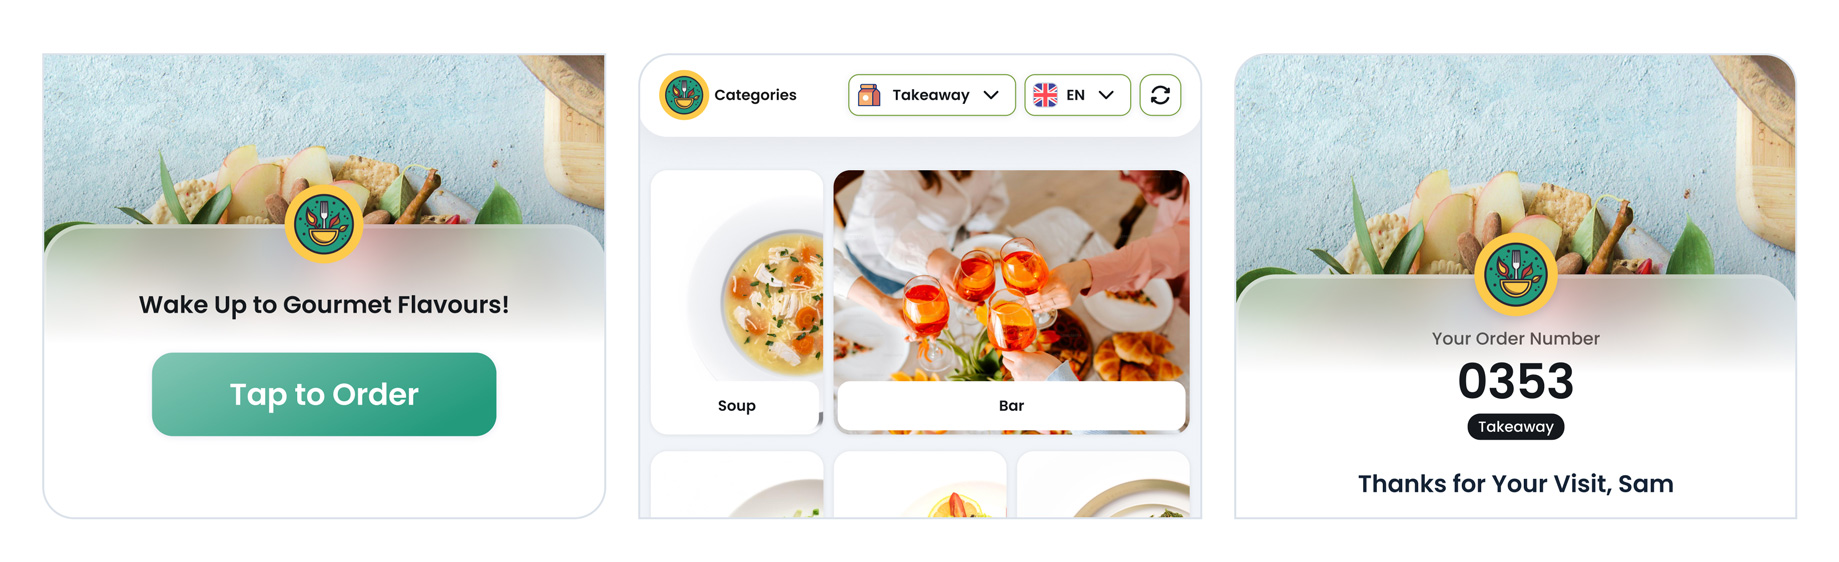1839x562 pixels.
Task: Open the partially visible bottom-left category card
Action: coord(737,485)
